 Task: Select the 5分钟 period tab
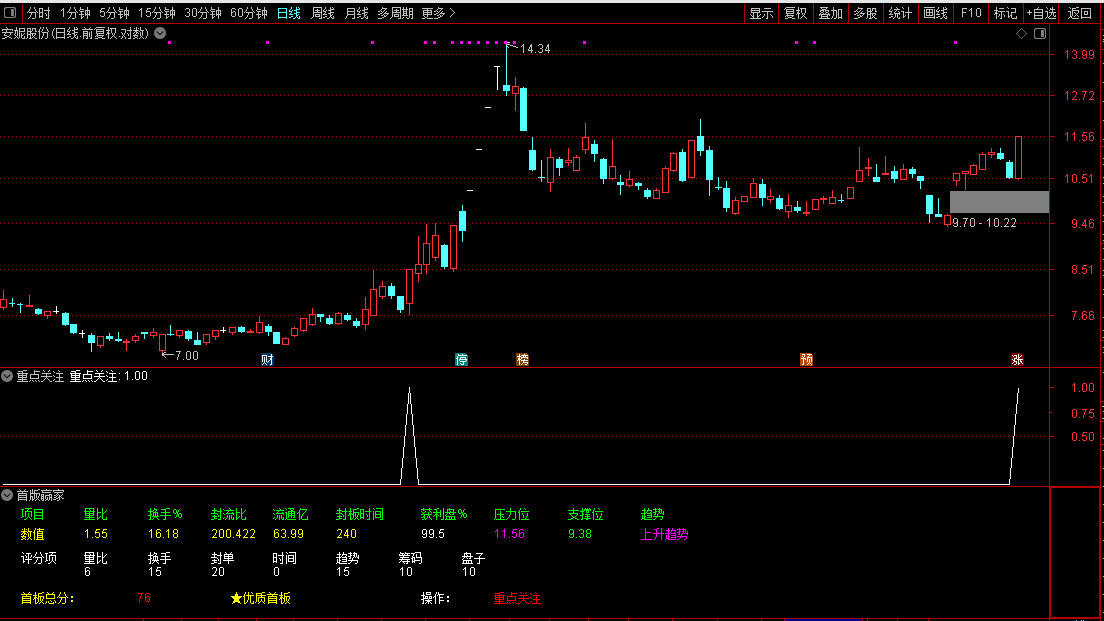pos(114,13)
